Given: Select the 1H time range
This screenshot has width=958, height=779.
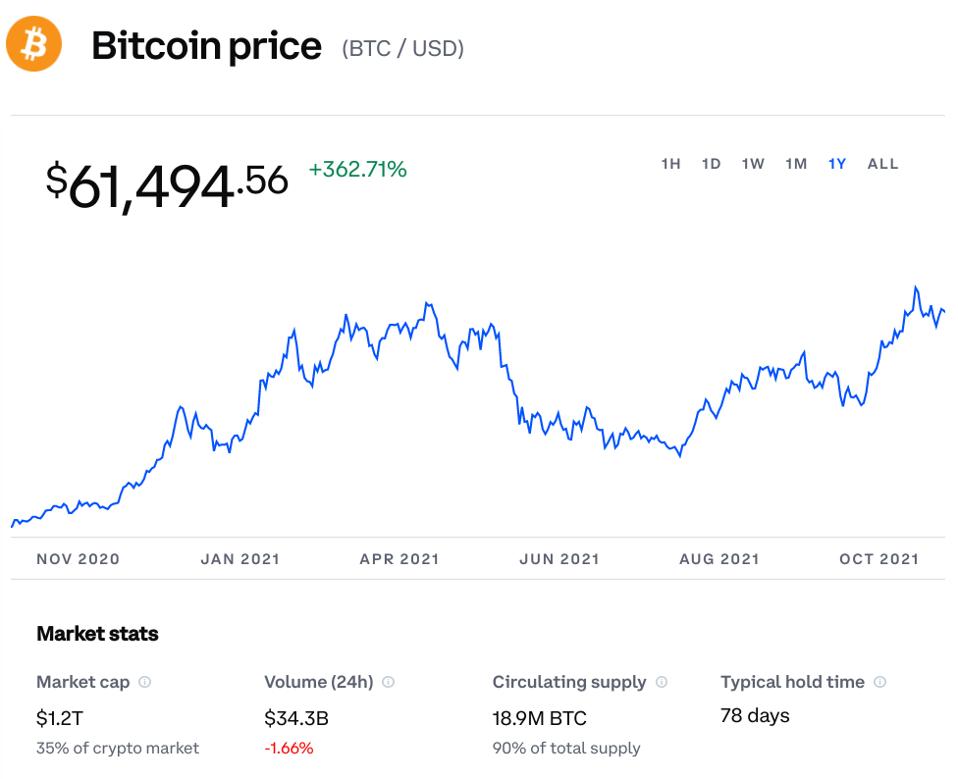Looking at the screenshot, I should click(x=671, y=164).
